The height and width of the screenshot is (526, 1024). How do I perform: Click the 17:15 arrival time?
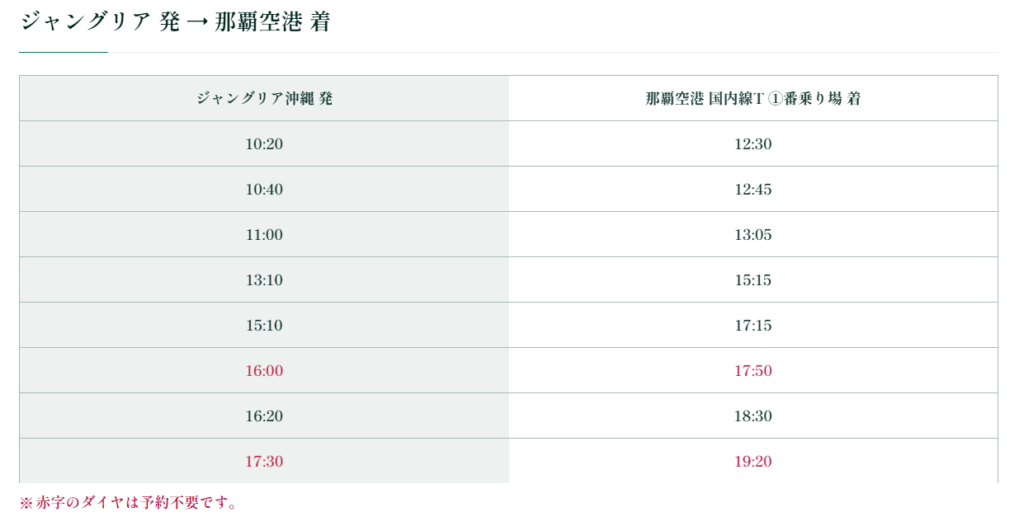click(x=753, y=325)
